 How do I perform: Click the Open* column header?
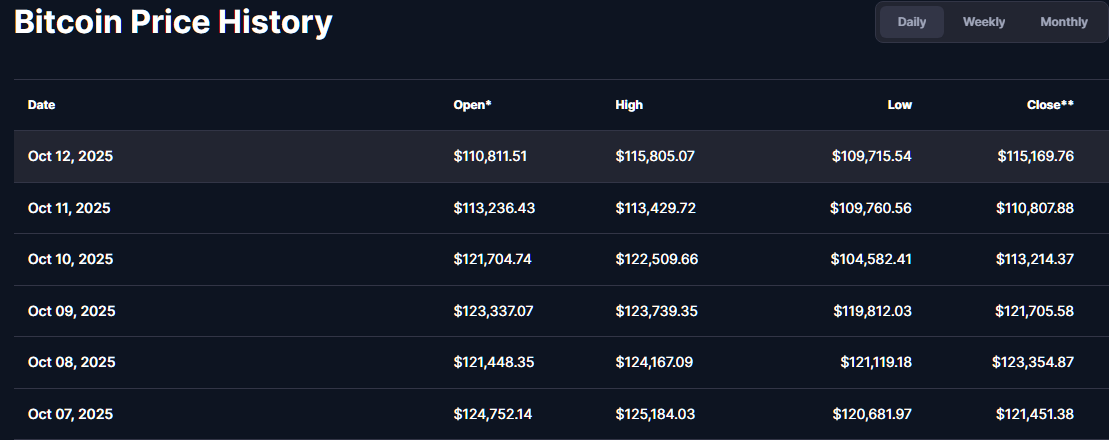[472, 105]
